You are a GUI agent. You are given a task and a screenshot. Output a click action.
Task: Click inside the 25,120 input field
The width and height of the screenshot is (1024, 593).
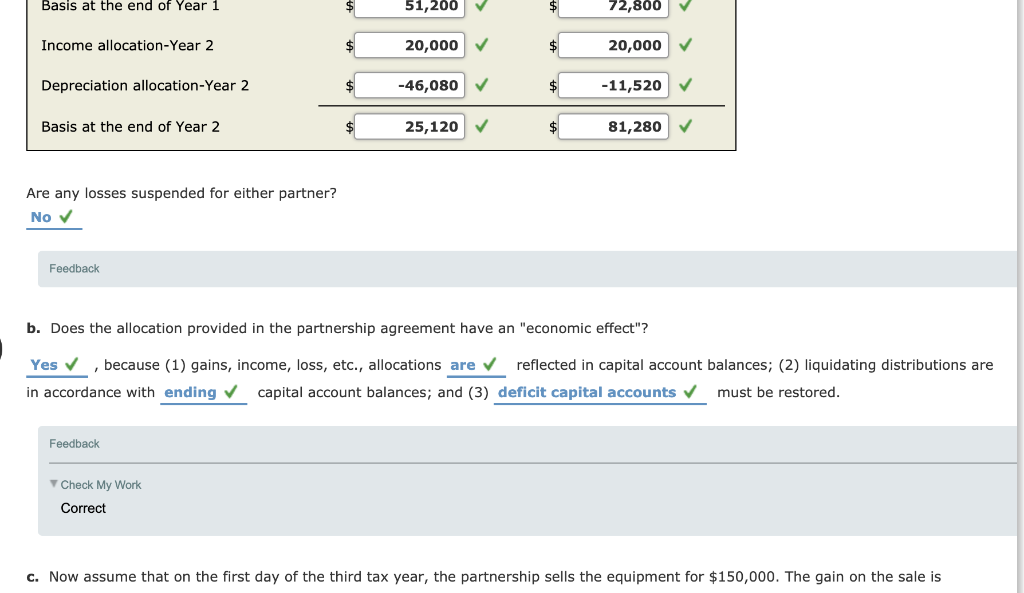coord(410,126)
